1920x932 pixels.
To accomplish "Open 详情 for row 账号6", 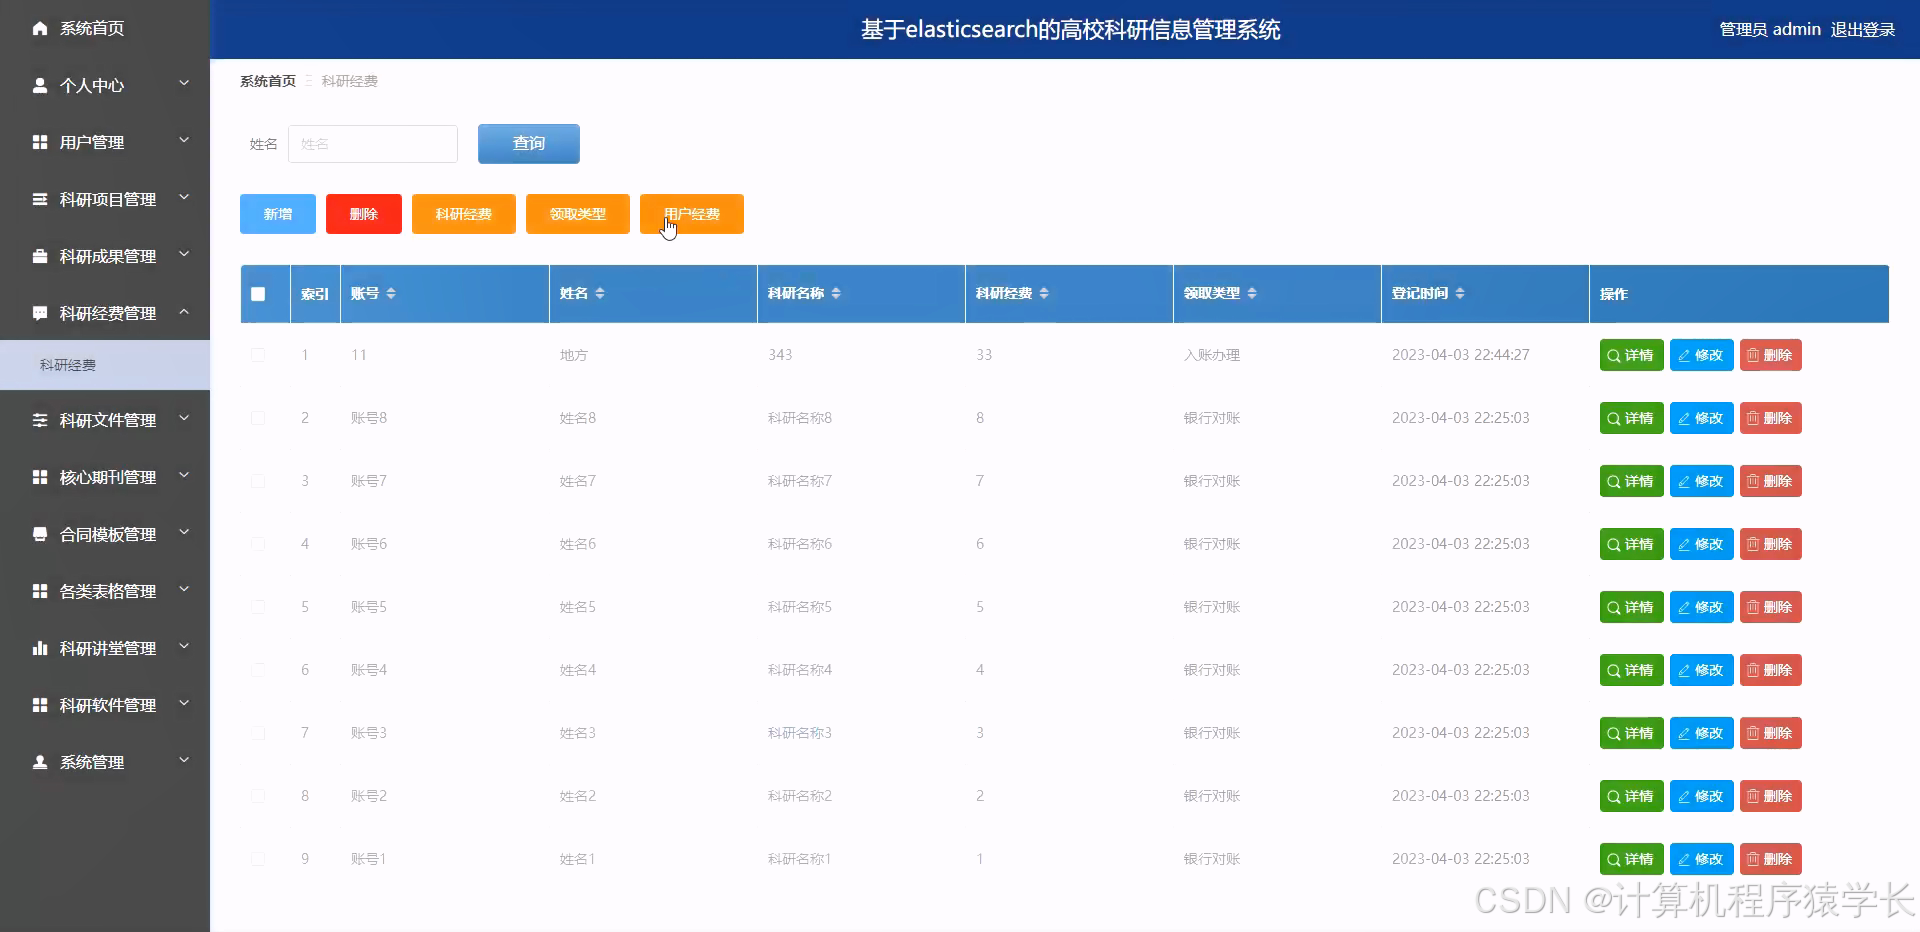I will (1631, 544).
